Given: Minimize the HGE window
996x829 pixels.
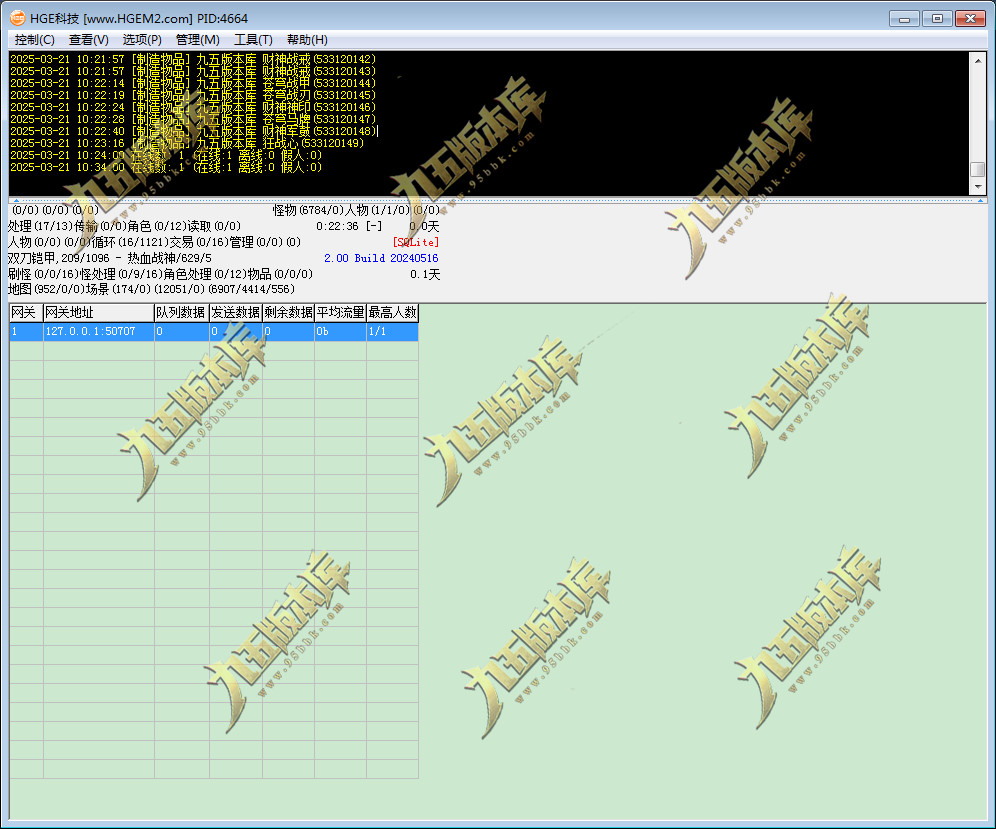Looking at the screenshot, I should click(905, 18).
